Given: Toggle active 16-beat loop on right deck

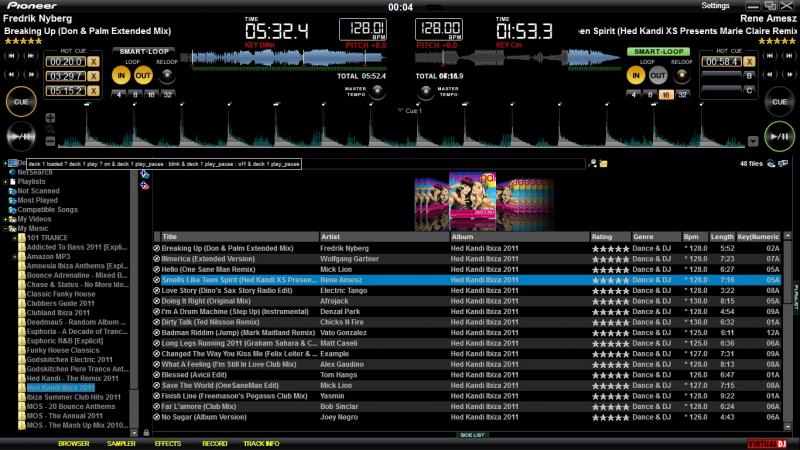Looking at the screenshot, I should (x=666, y=94).
